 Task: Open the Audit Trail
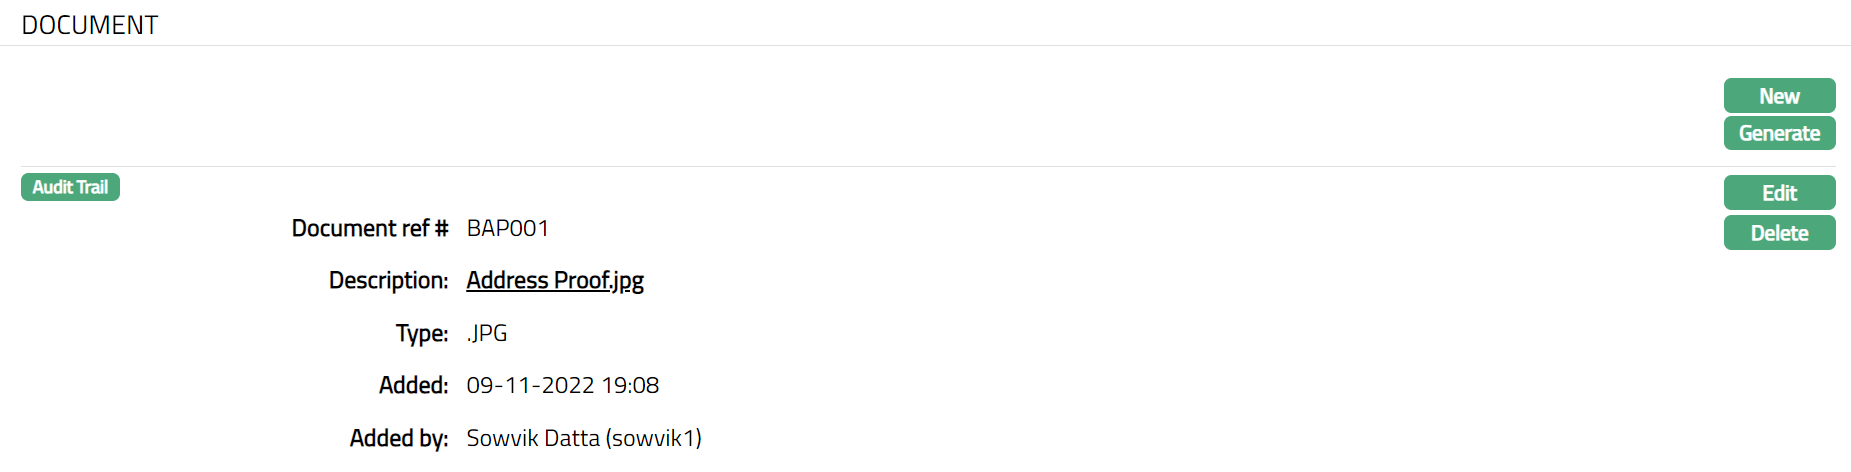tap(70, 187)
